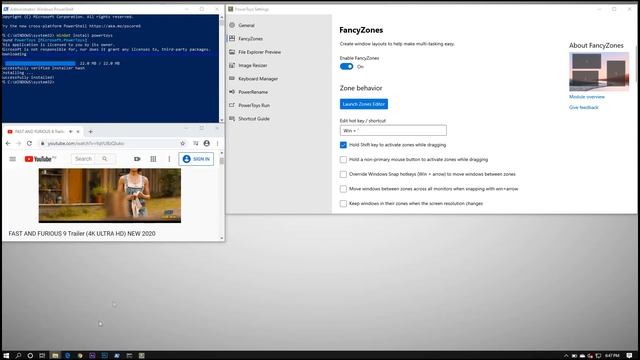
Task: Click the YouTube logo
Action: pyautogui.click(x=40, y=159)
